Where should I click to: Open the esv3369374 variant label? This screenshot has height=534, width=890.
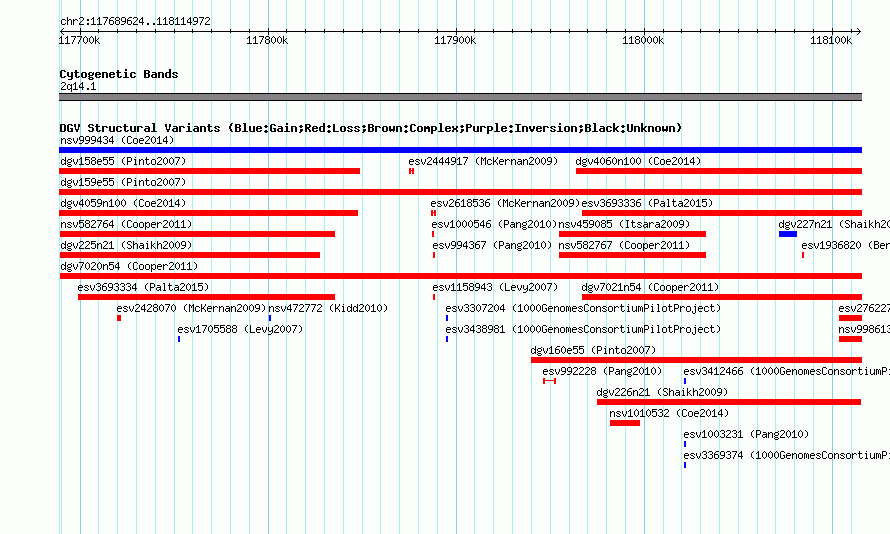[787, 455]
